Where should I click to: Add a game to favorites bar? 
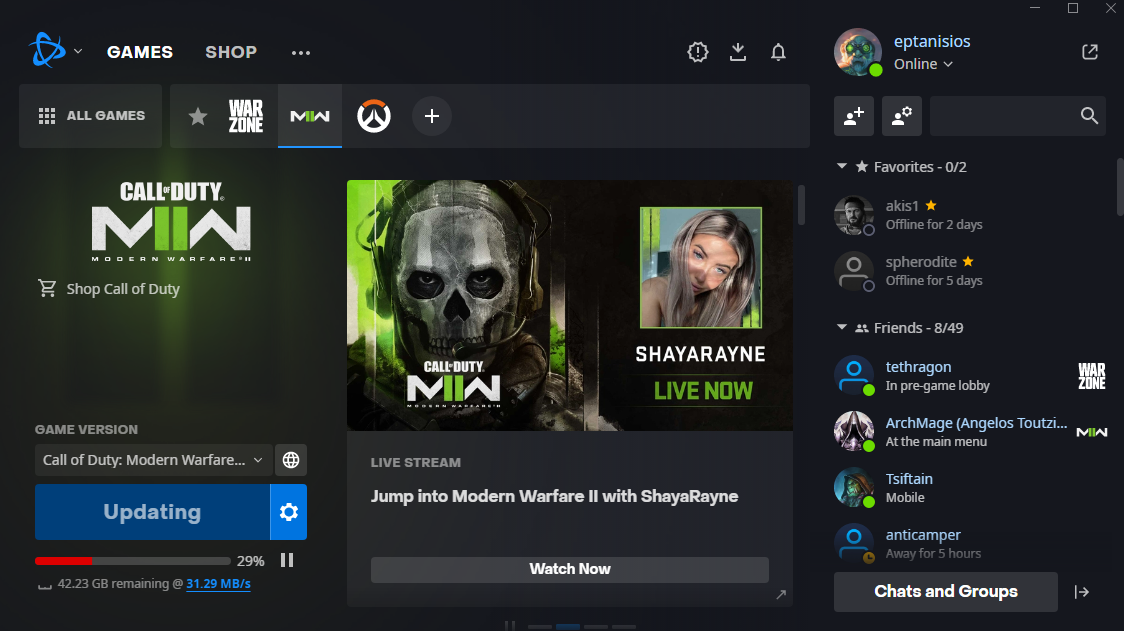(x=432, y=116)
